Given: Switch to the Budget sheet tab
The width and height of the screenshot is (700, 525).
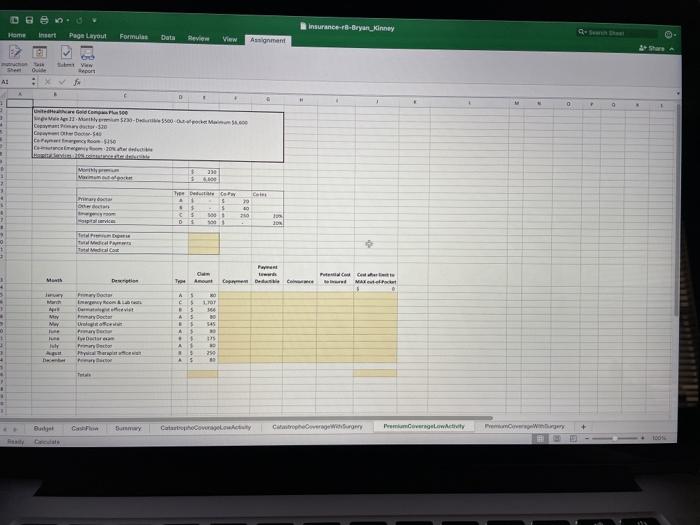Looking at the screenshot, I should pyautogui.click(x=44, y=428).
